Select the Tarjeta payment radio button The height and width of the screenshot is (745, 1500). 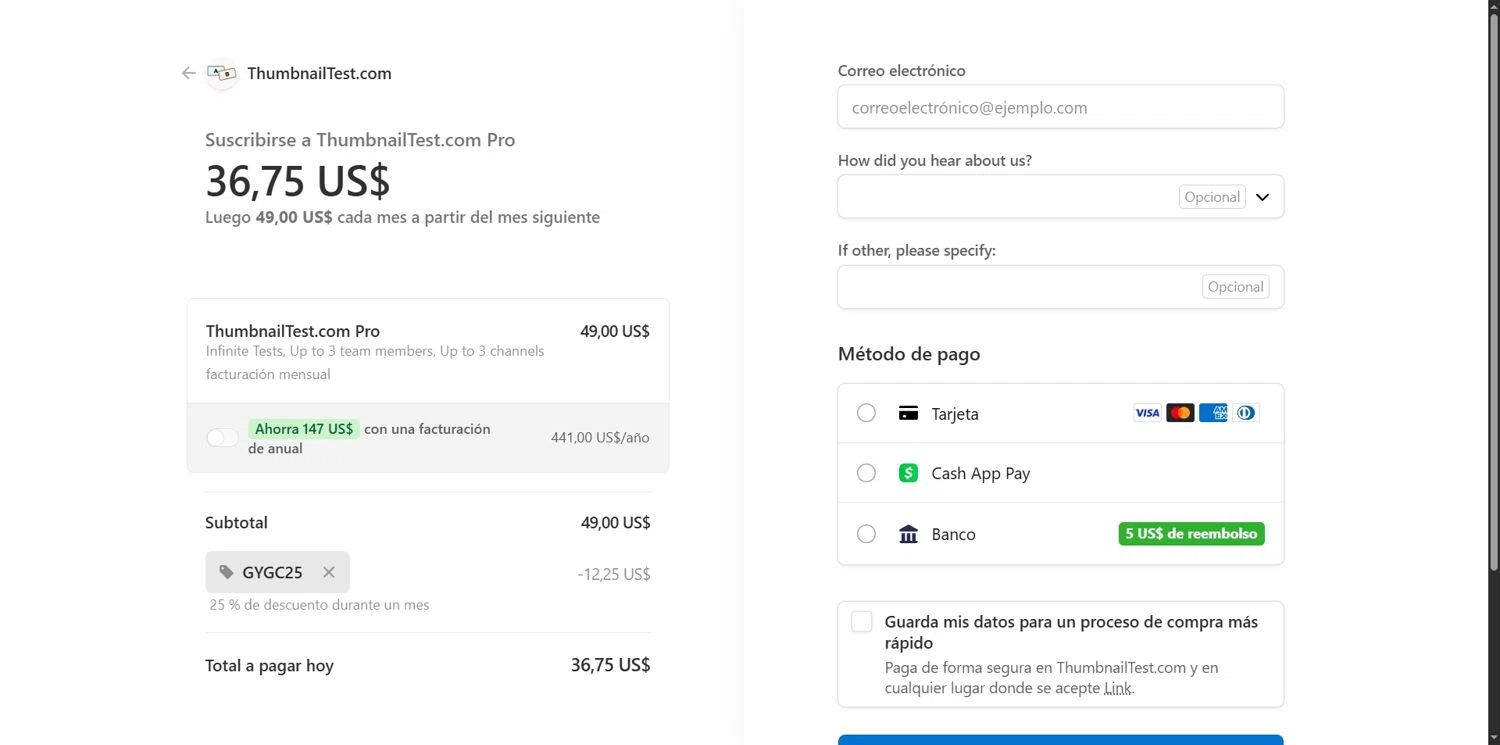click(866, 413)
